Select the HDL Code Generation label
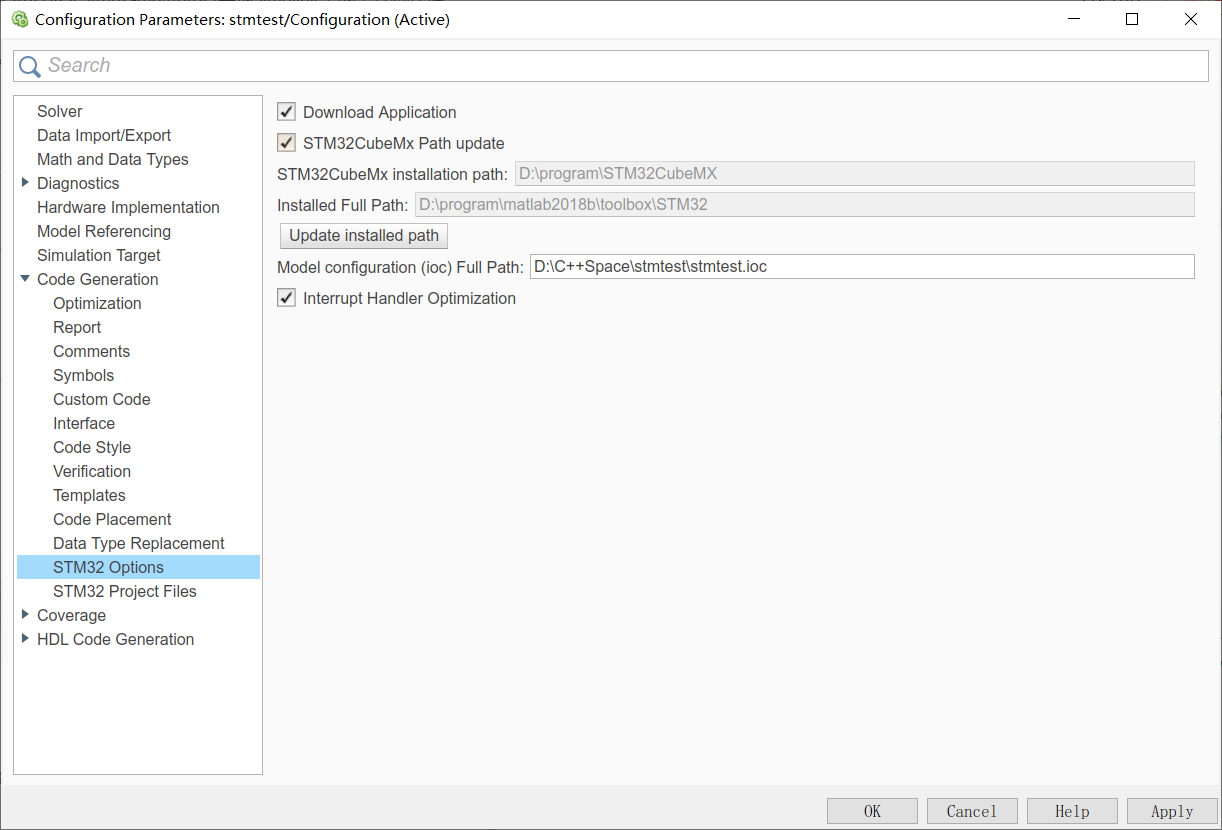The height and width of the screenshot is (830, 1222). [x=116, y=639]
